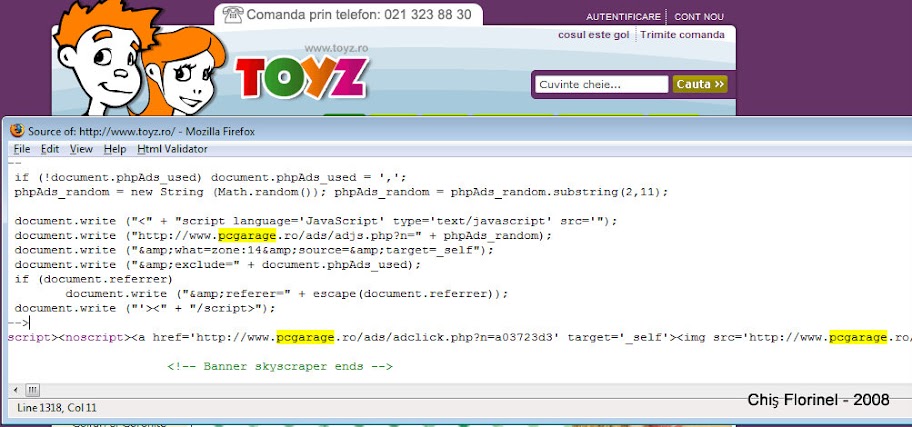912x427 pixels.
Task: Click the 'exclude=' document.write line
Action: [x=218, y=265]
